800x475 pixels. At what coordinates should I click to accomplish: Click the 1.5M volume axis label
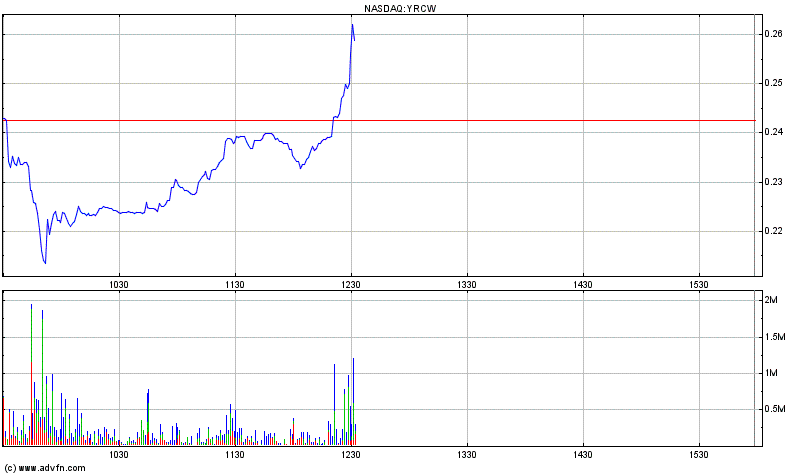point(774,337)
